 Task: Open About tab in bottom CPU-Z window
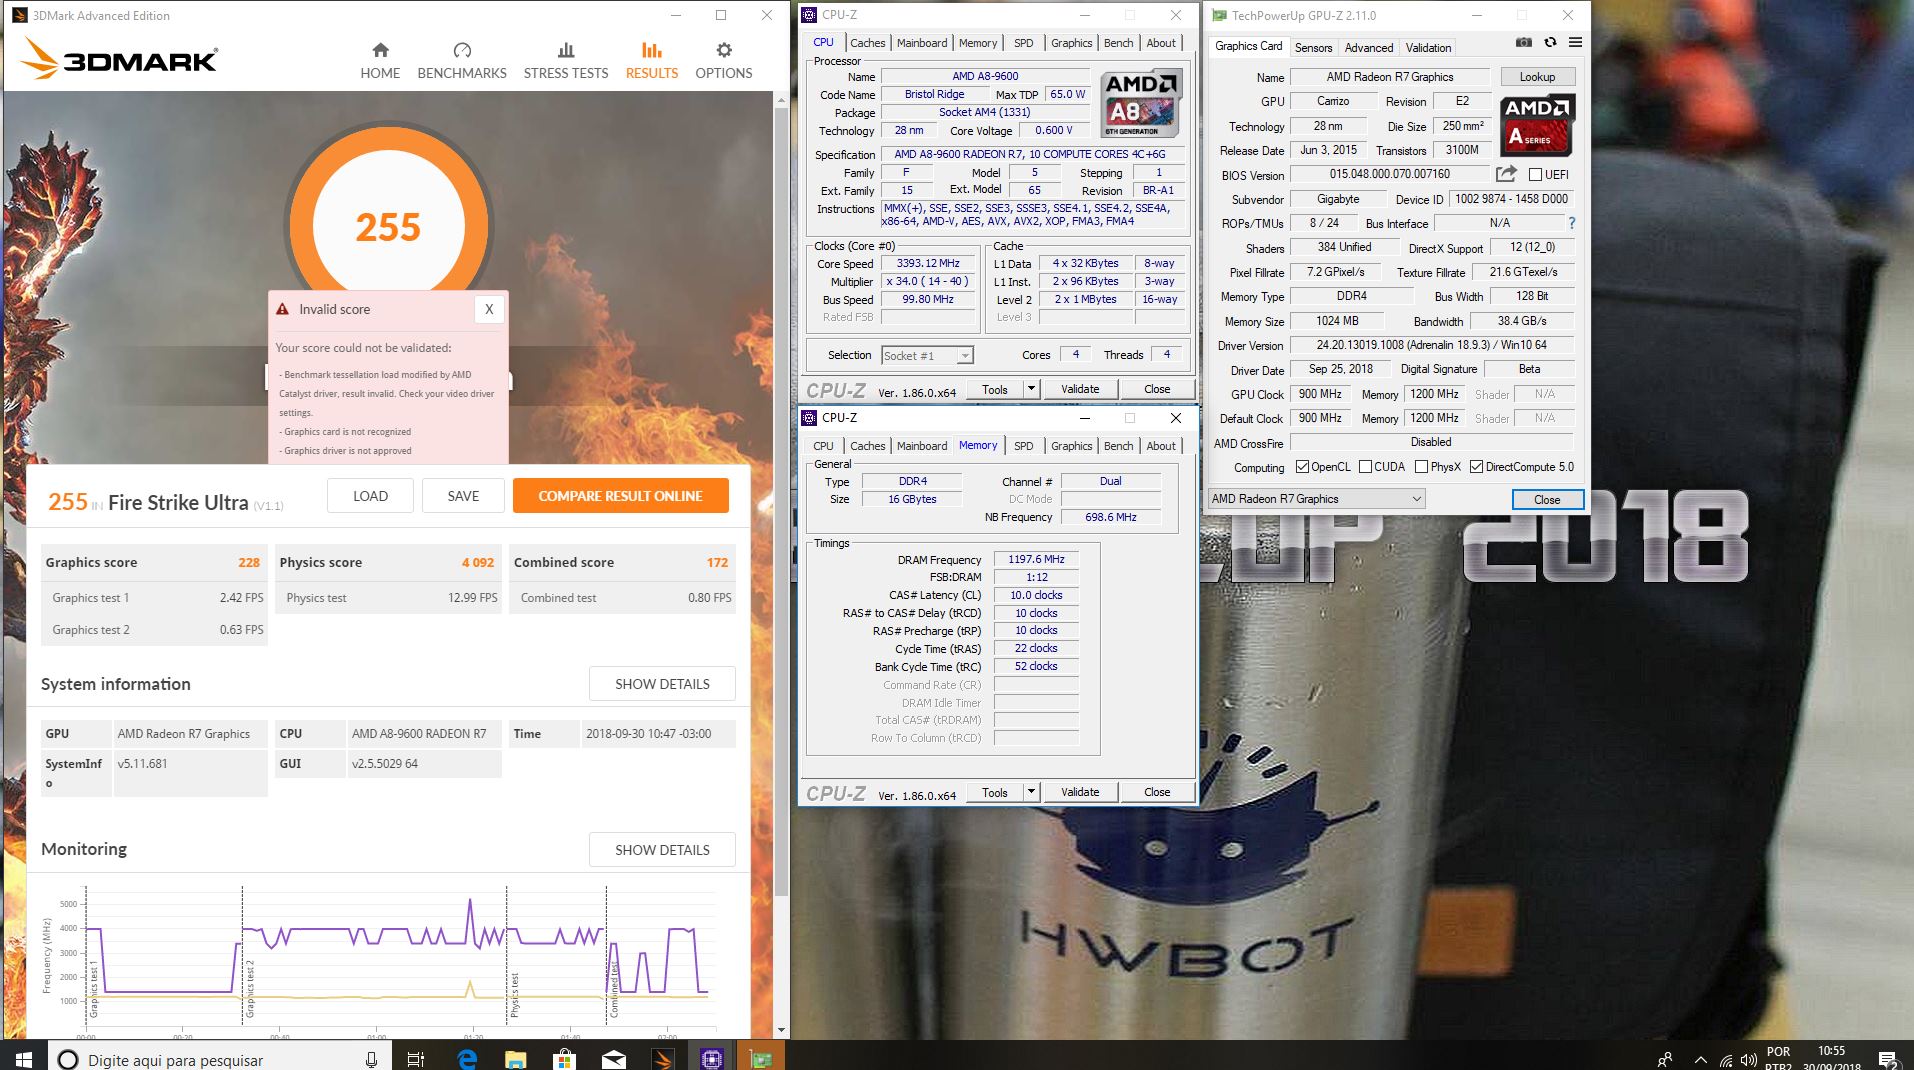1161,446
